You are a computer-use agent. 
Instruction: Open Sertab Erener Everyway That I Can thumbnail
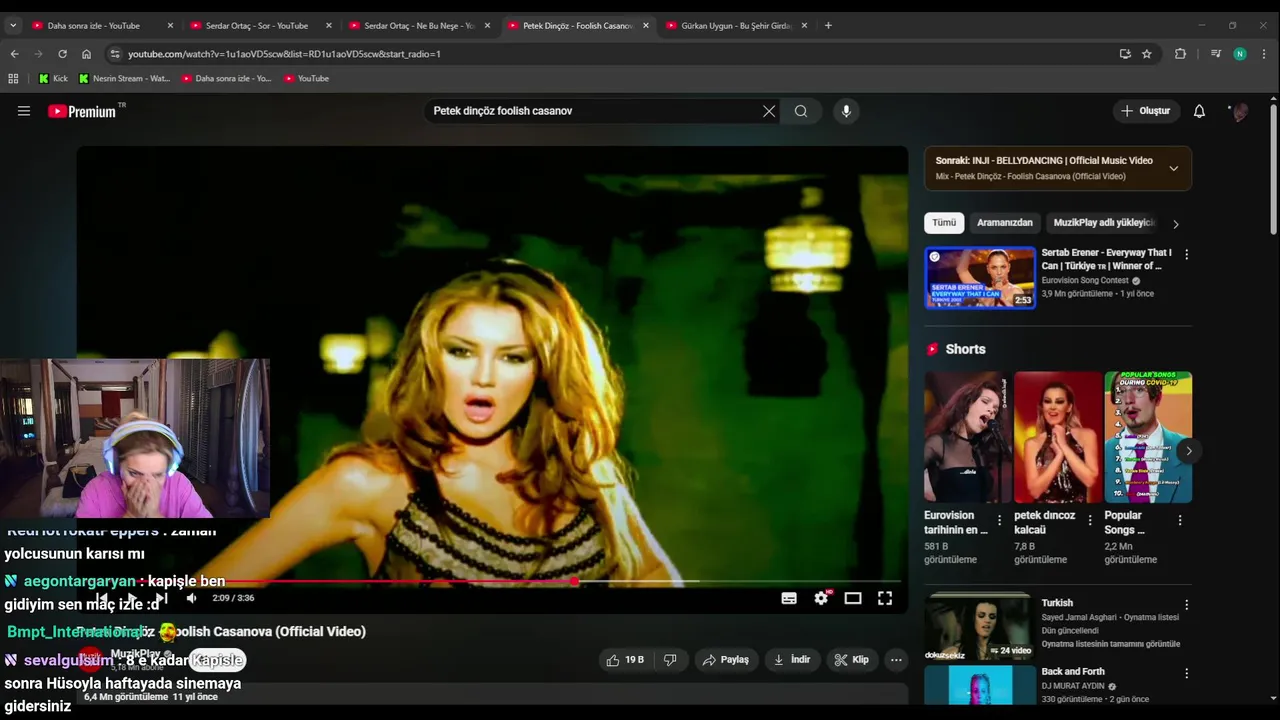[x=980, y=278]
